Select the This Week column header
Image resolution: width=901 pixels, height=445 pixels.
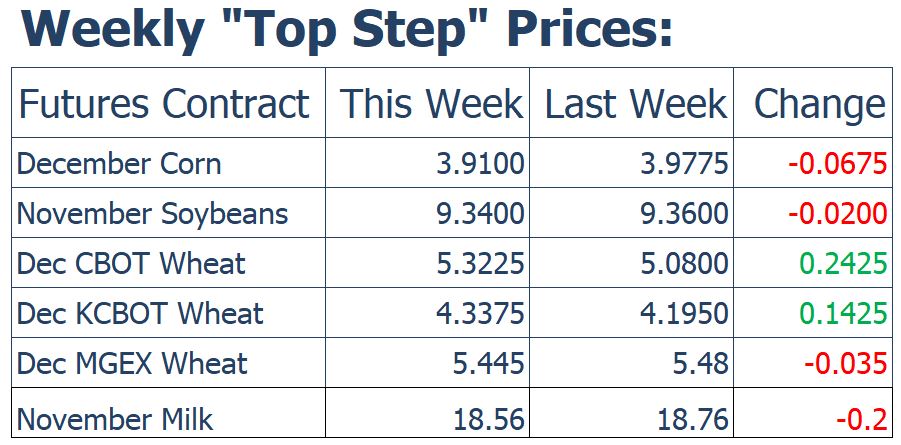[431, 103]
